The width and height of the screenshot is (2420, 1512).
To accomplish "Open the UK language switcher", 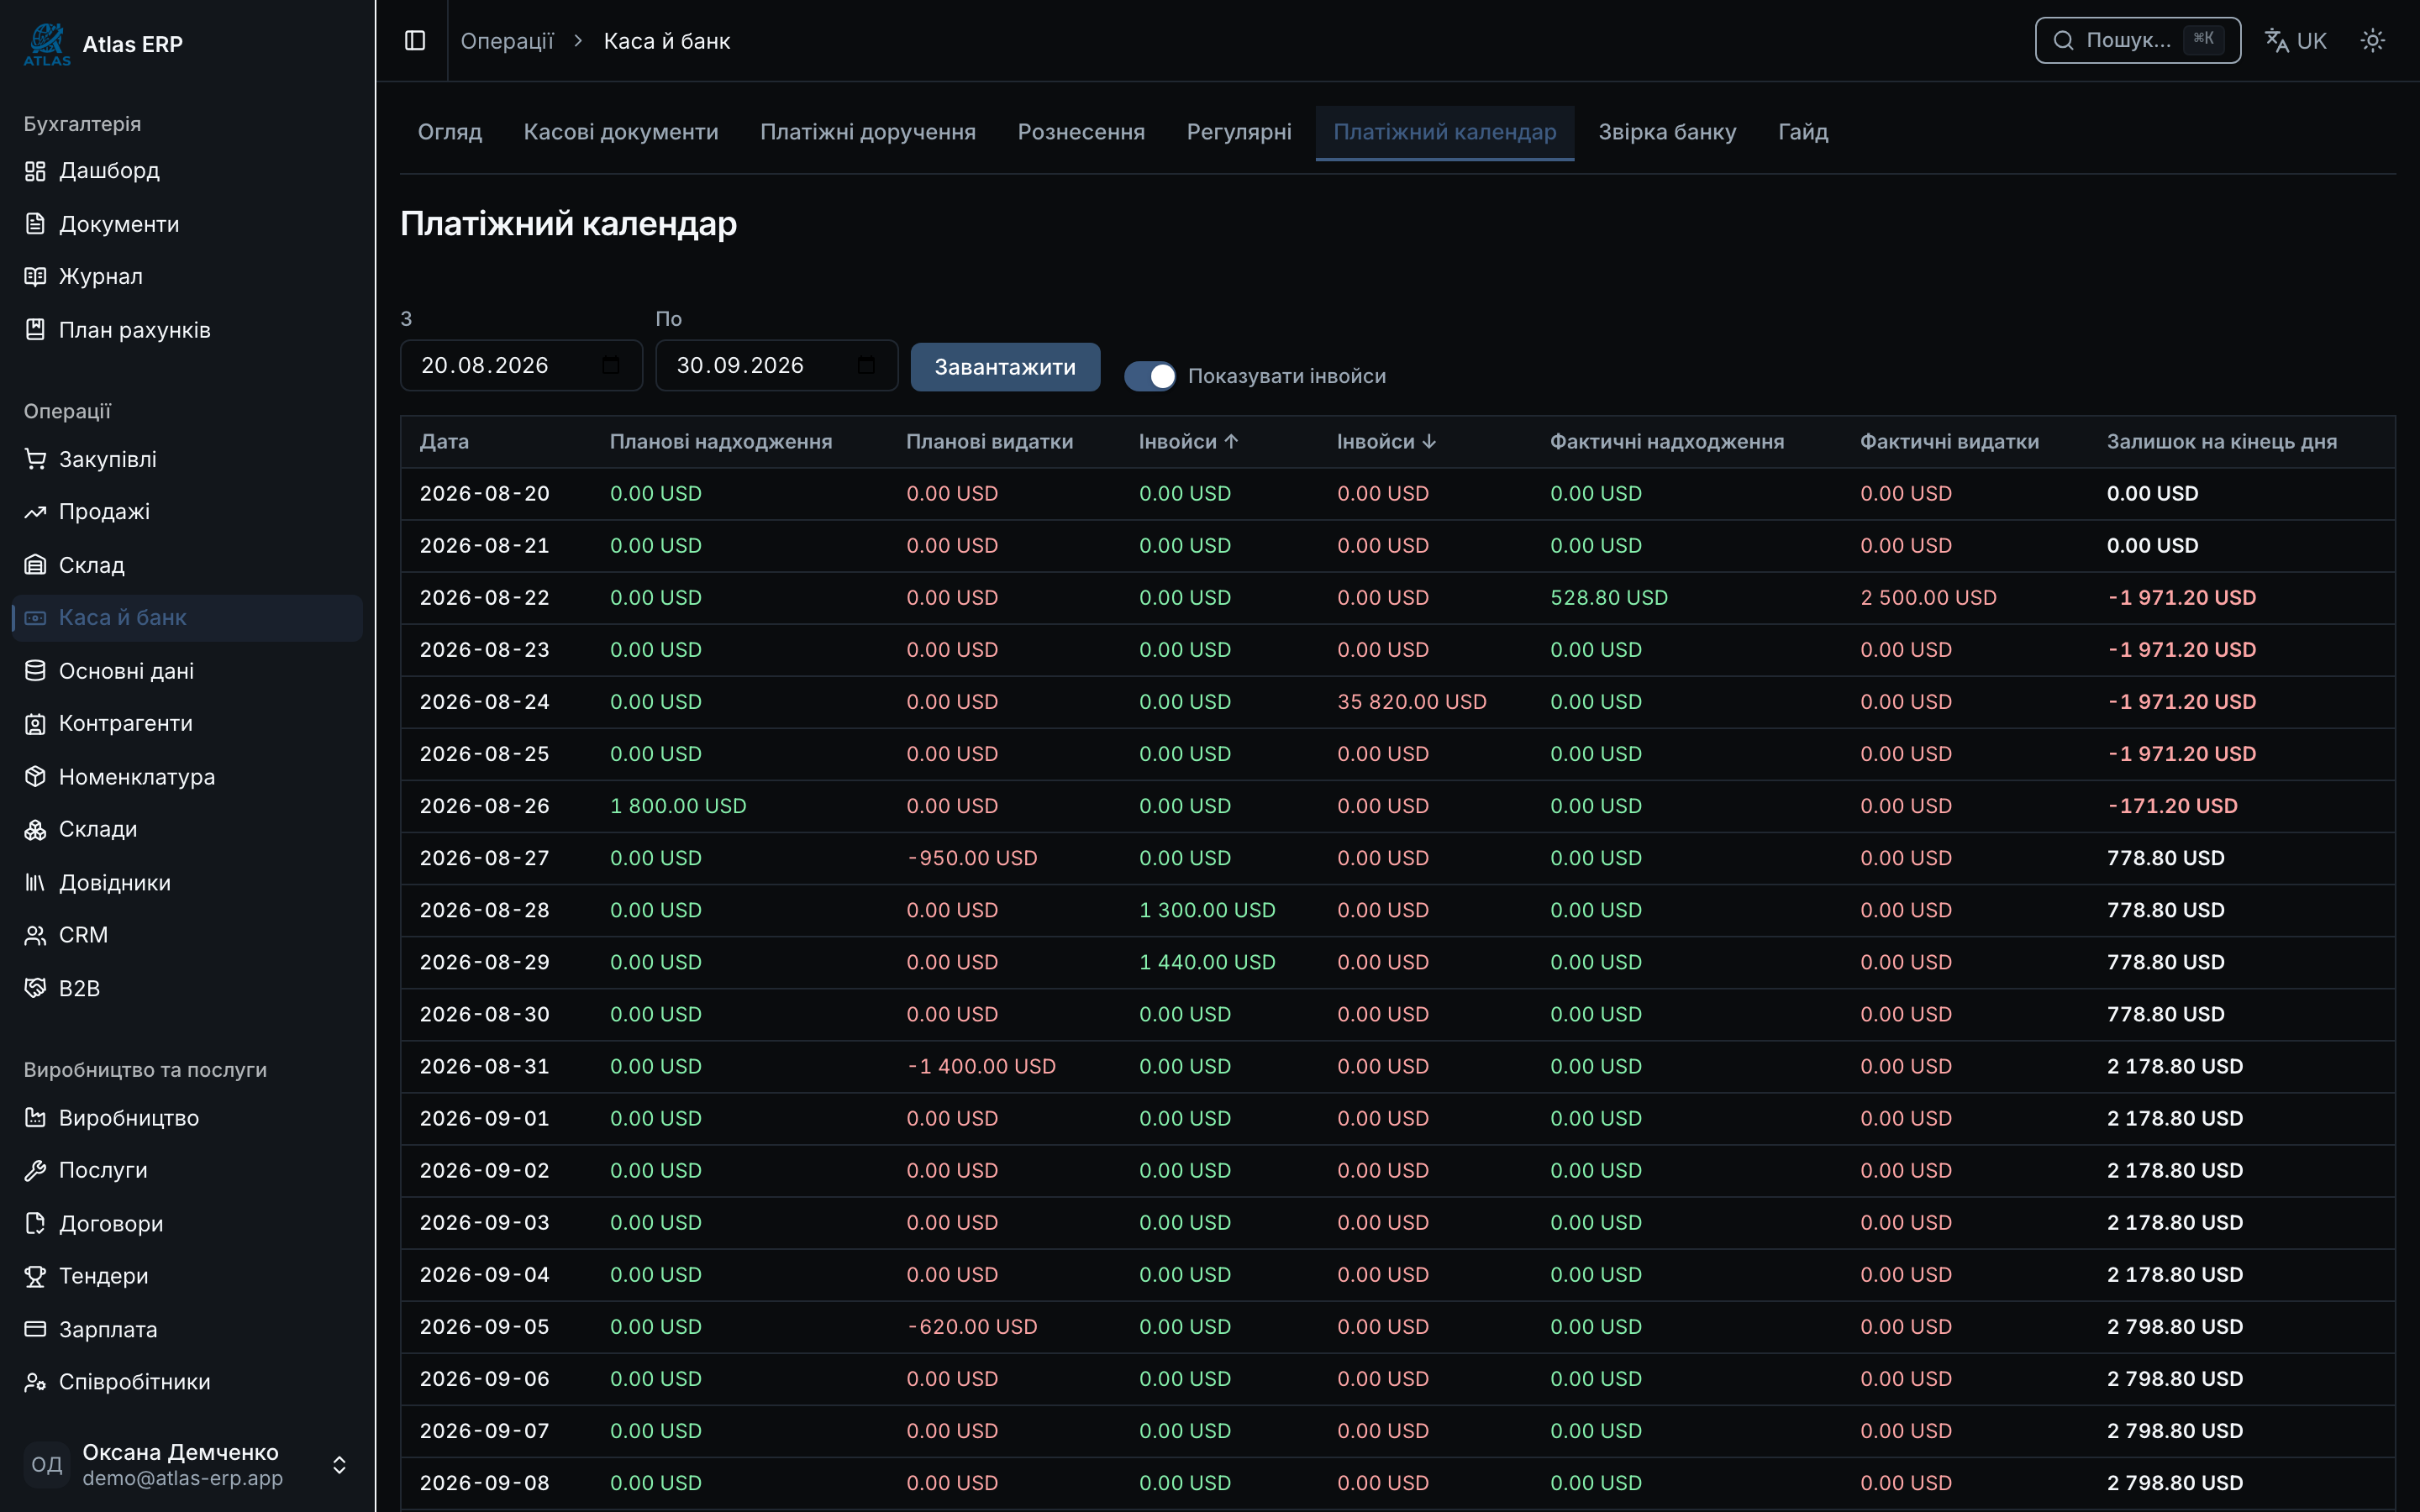I will pyautogui.click(x=2296, y=40).
